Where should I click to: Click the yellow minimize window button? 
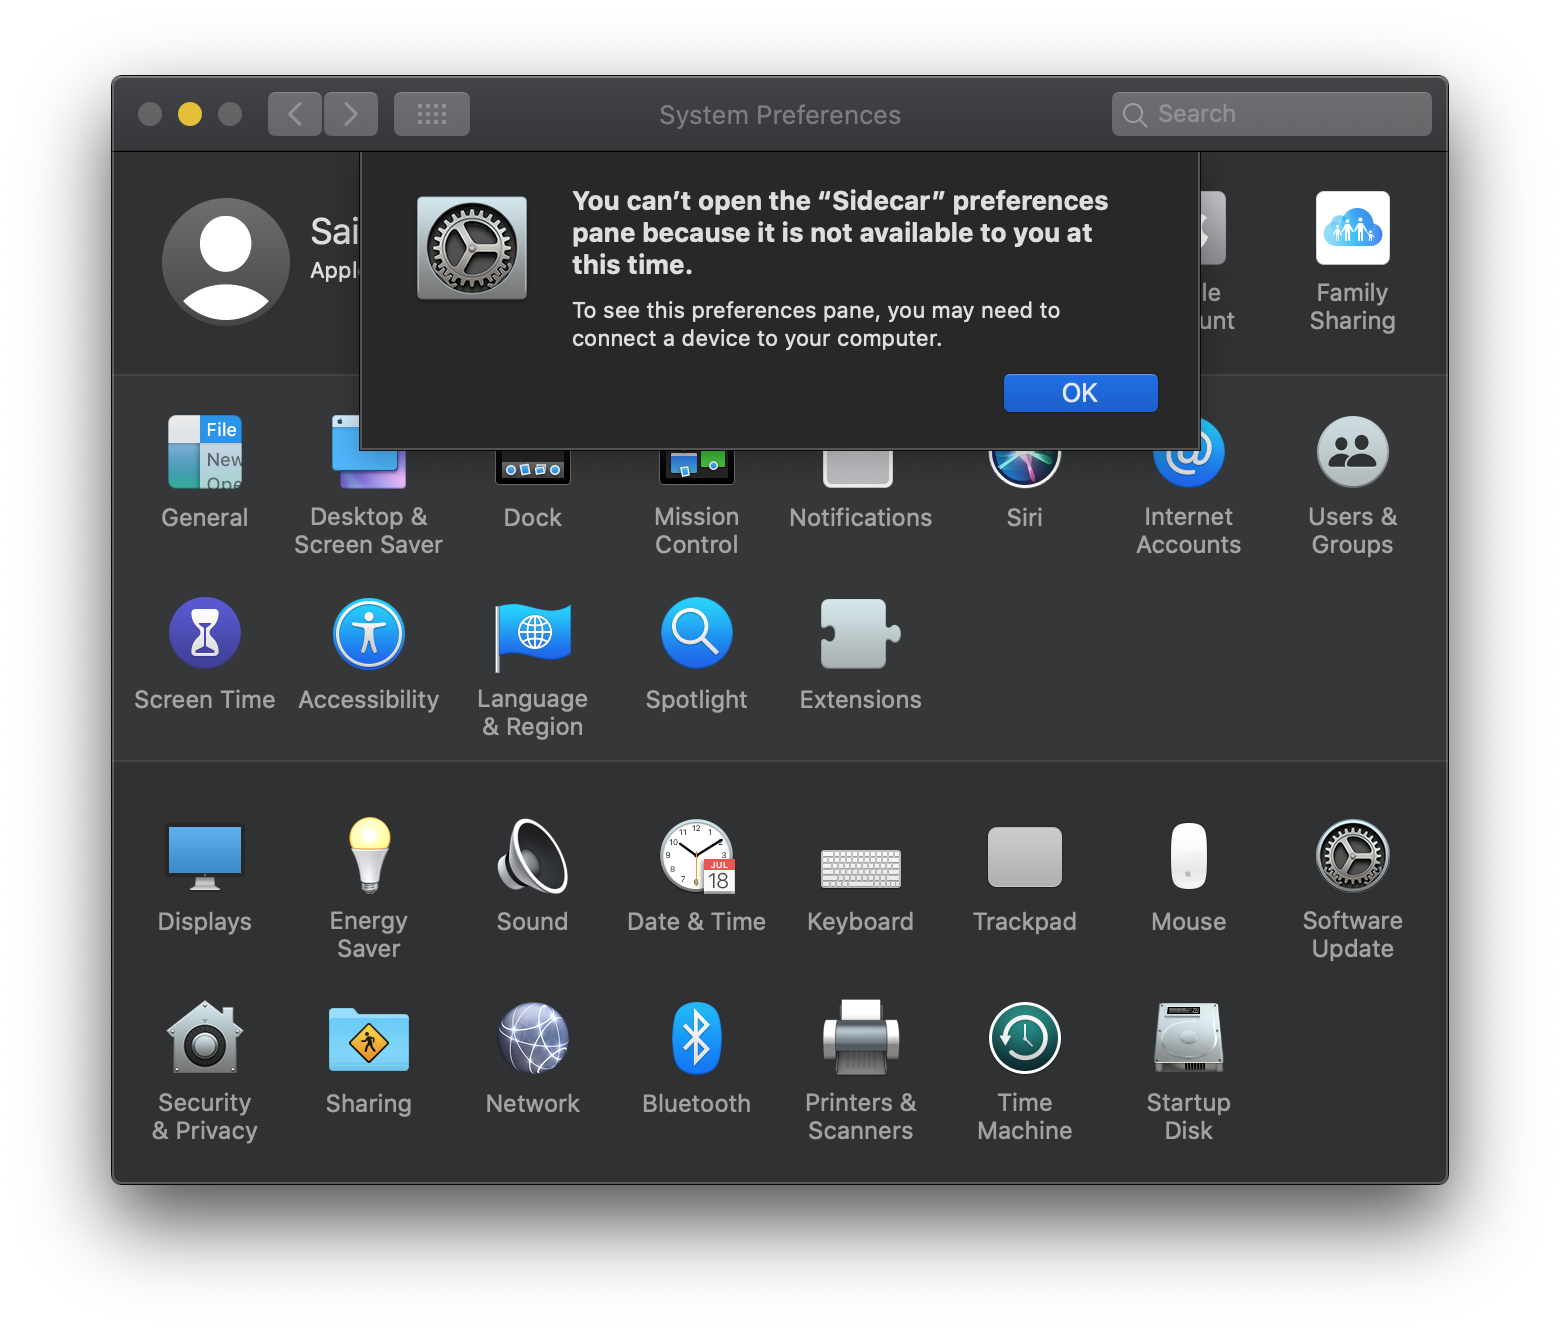click(x=190, y=114)
